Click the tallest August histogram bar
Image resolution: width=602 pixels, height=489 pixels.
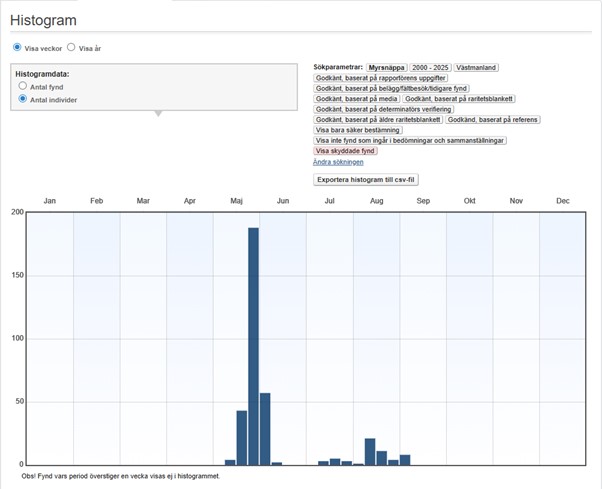370,451
